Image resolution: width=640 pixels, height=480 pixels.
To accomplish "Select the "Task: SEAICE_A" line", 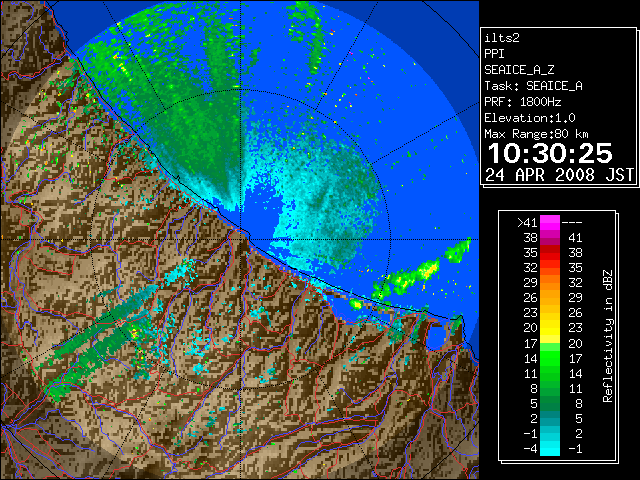I will 533,86.
